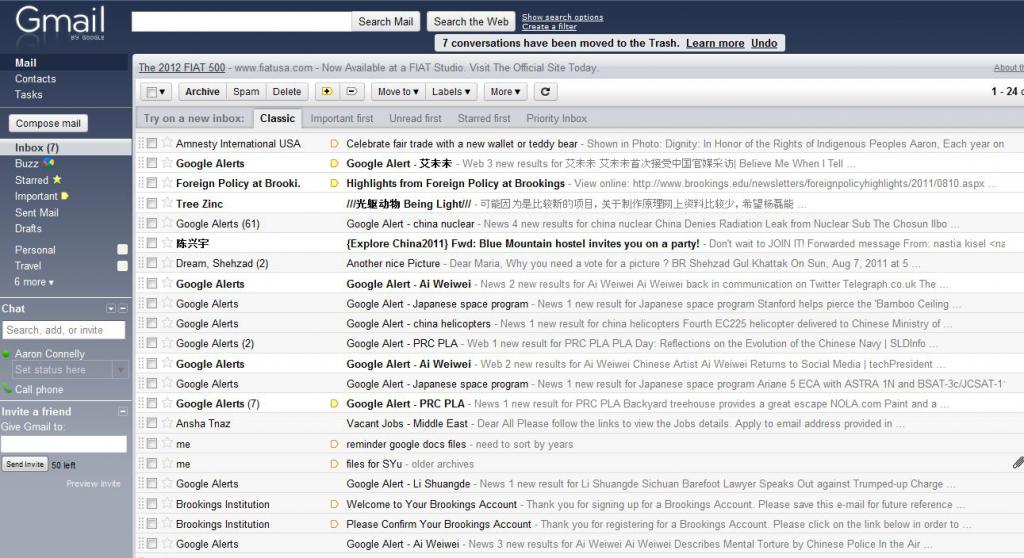Viewport: 1024px width, 558px height.
Task: Click the Travel label color swatch
Action: tap(122, 266)
